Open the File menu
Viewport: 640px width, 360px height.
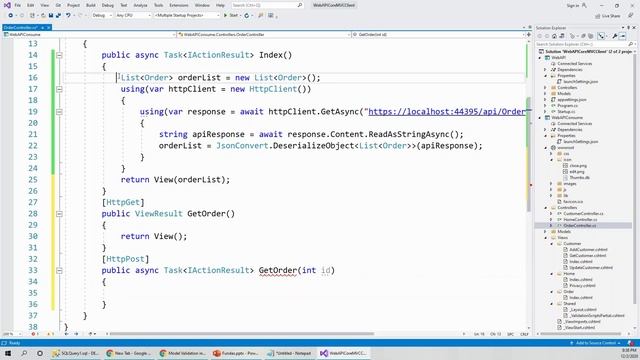(x=18, y=5)
